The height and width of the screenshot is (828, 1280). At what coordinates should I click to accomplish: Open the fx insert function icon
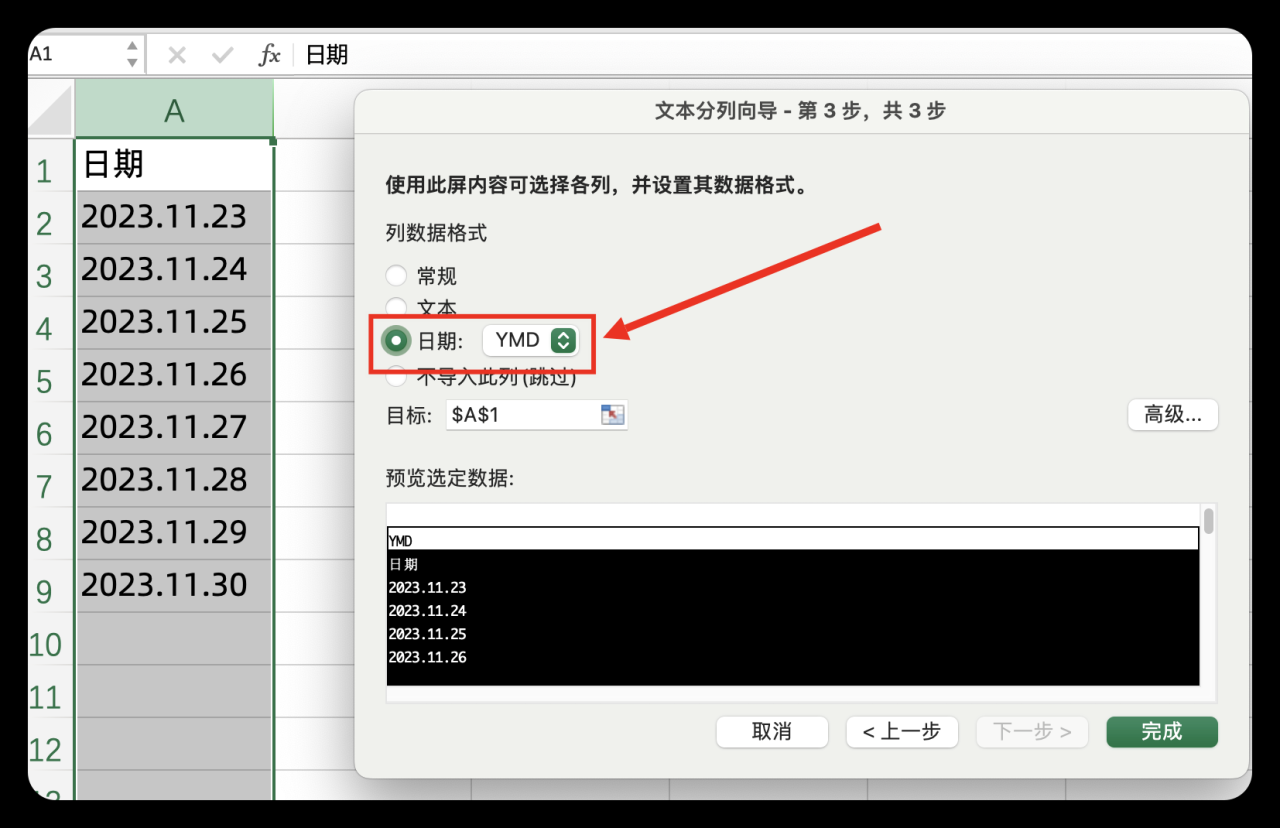[x=269, y=55]
